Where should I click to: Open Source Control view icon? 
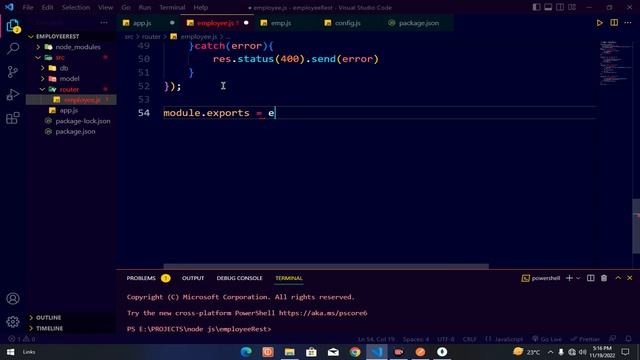(13, 72)
